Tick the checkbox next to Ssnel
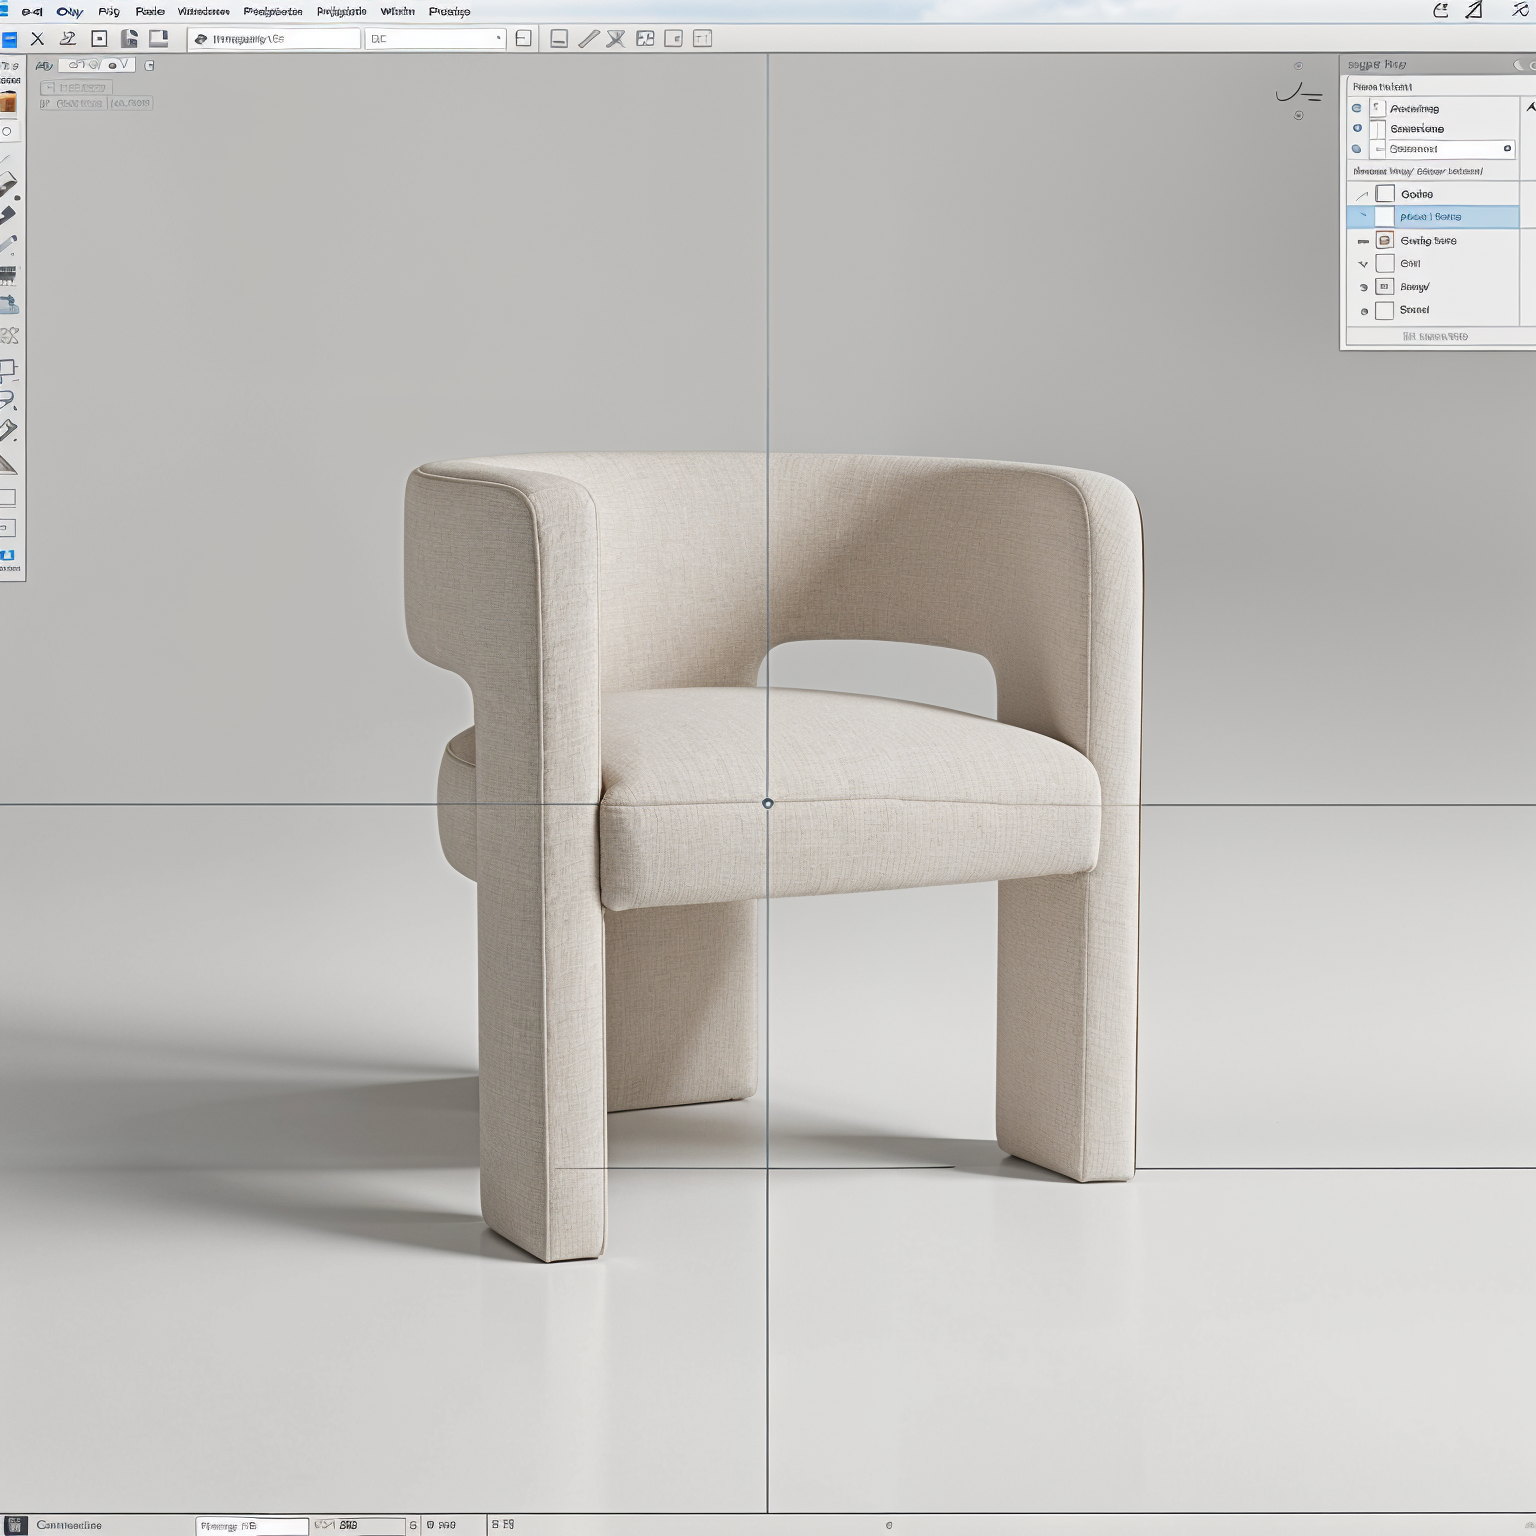The width and height of the screenshot is (1536, 1536). point(1385,310)
